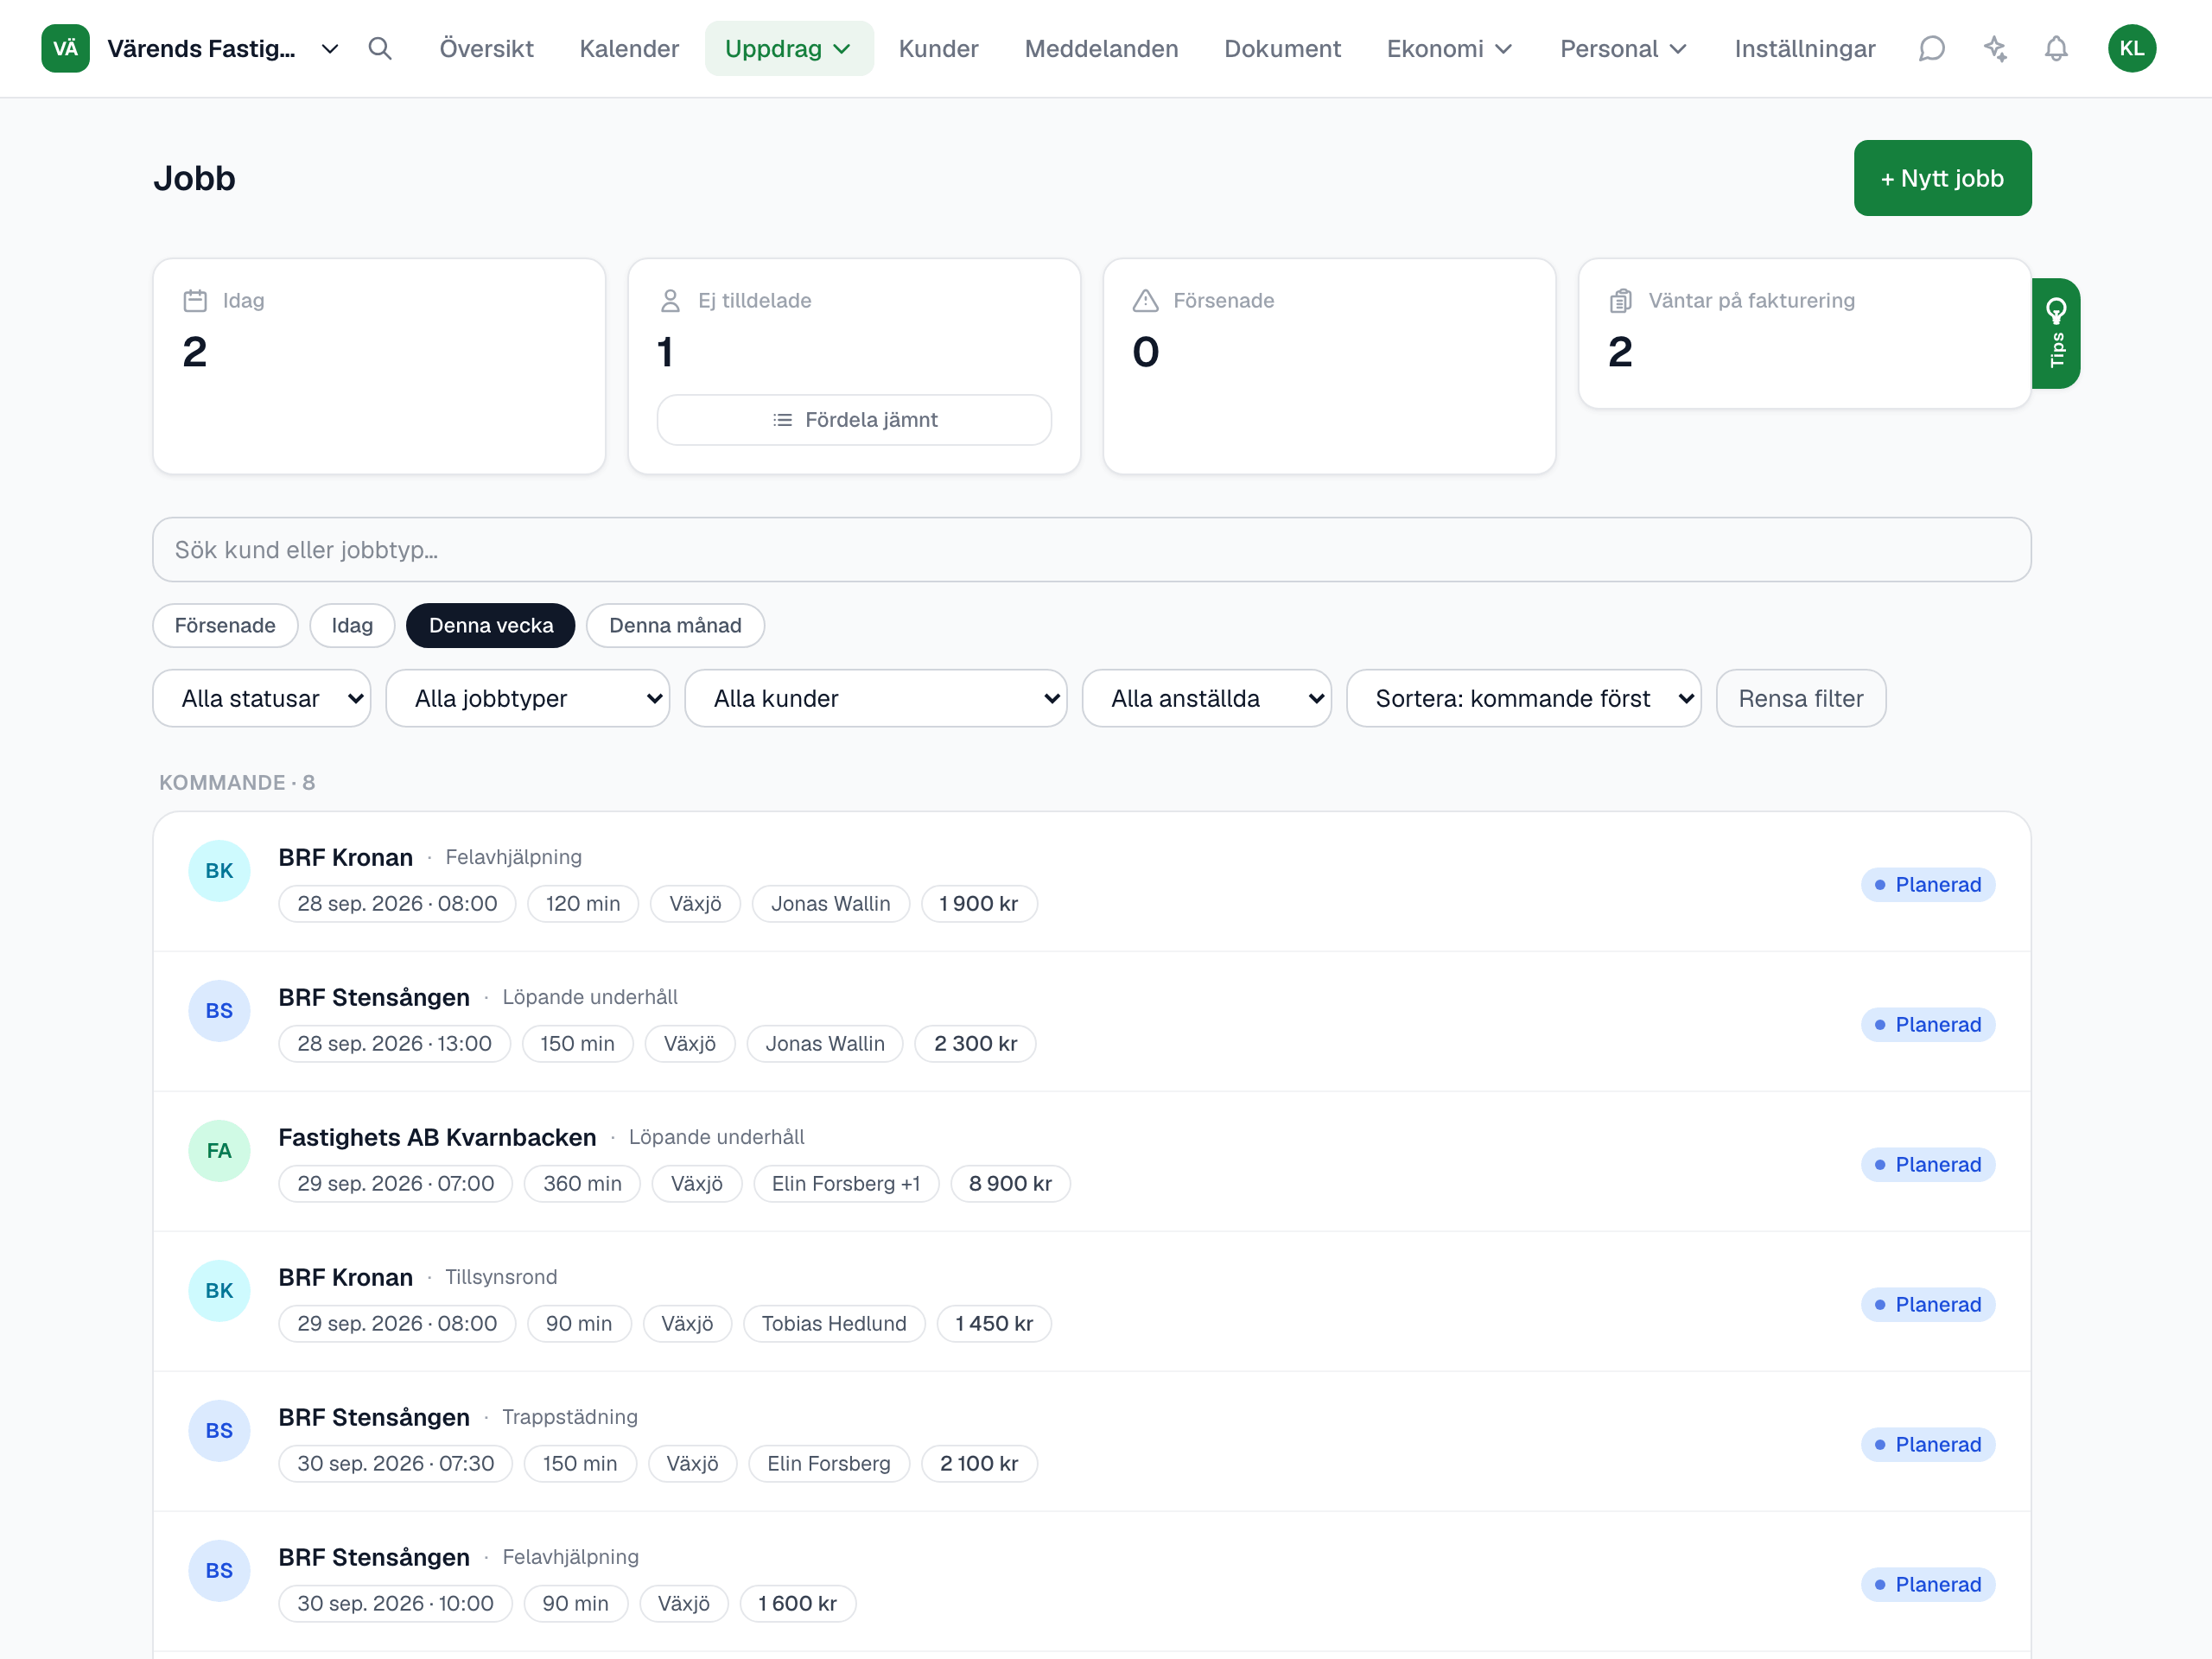Click the Sök kund eller jobbtyp field
The width and height of the screenshot is (2212, 1659).
(1092, 549)
